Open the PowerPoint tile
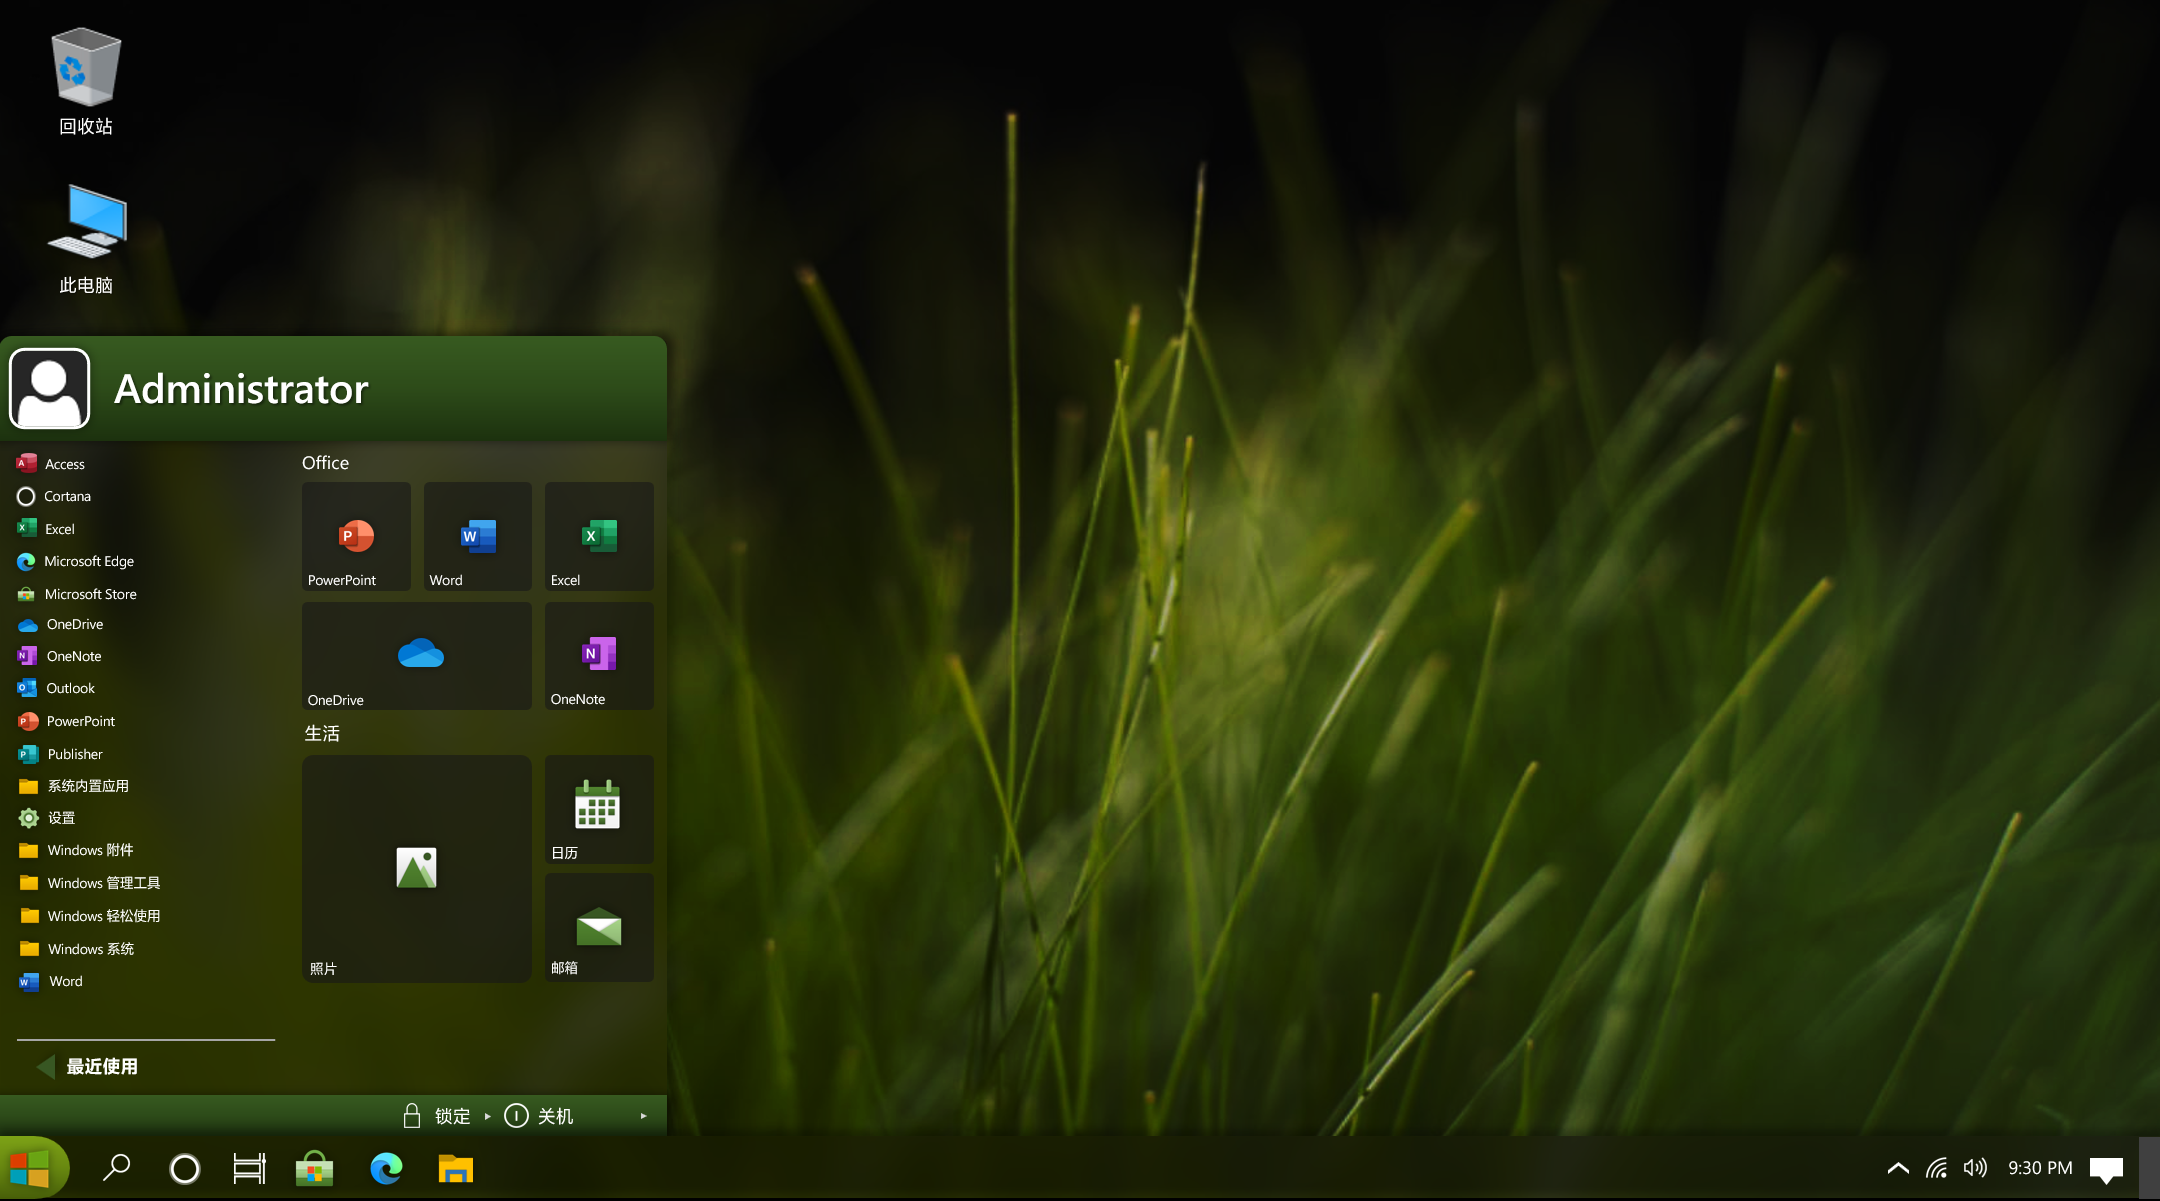The height and width of the screenshot is (1201, 2160). [356, 537]
